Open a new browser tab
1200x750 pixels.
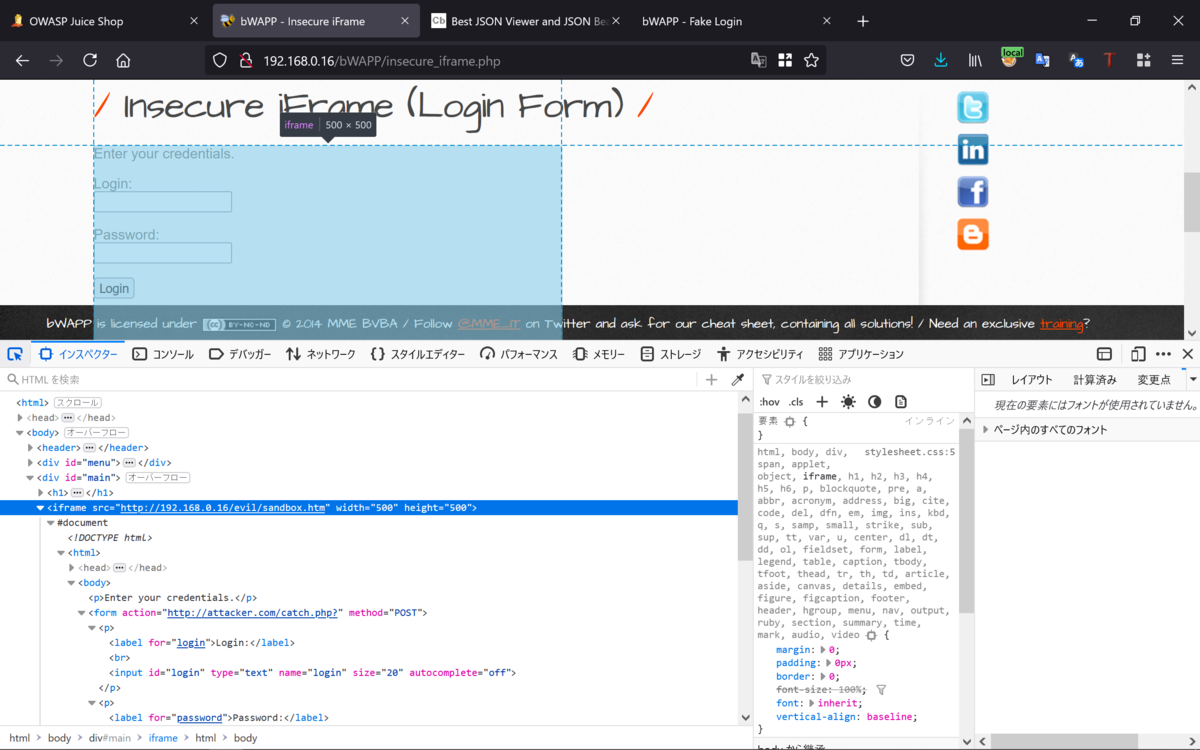[x=863, y=21]
